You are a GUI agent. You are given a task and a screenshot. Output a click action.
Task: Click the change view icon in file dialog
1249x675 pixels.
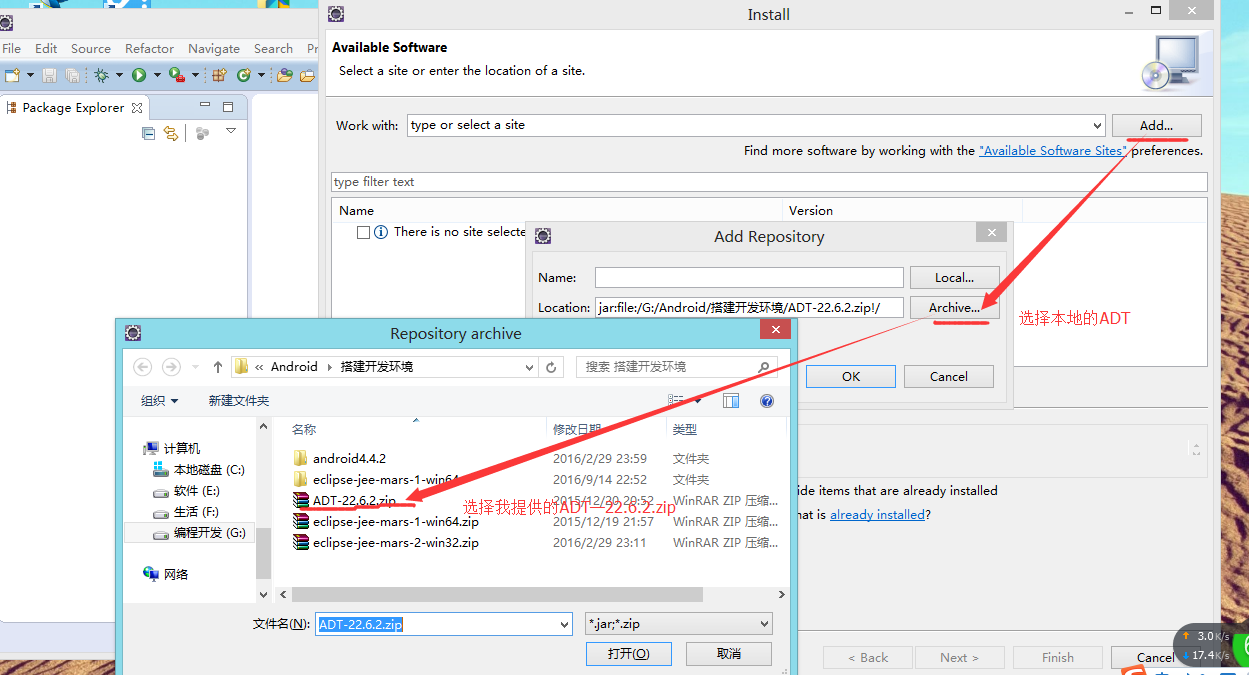pos(677,400)
